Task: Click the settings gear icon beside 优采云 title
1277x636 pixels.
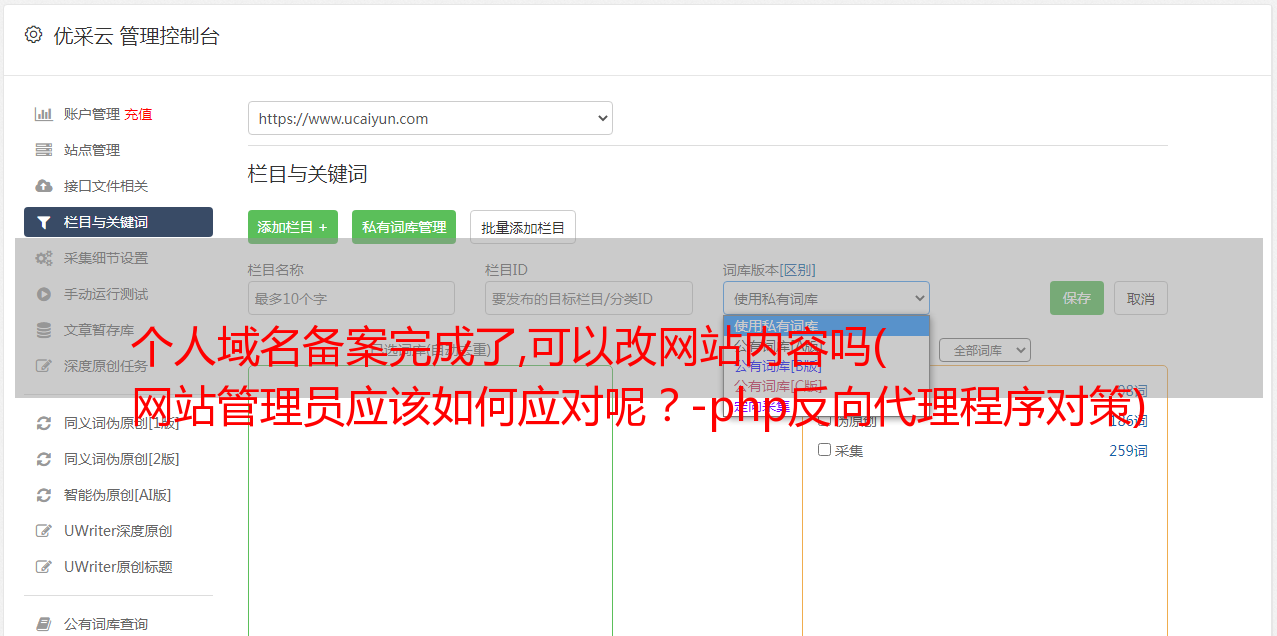Action: [33, 35]
